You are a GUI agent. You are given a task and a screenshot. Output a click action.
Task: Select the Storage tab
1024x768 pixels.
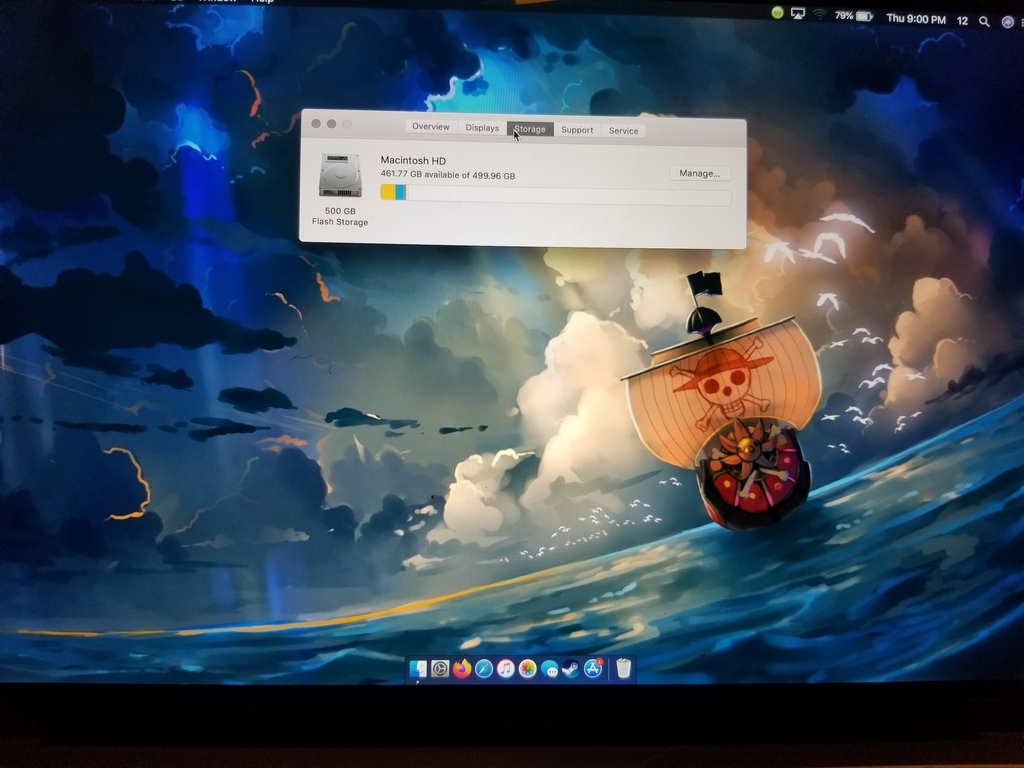pos(530,129)
